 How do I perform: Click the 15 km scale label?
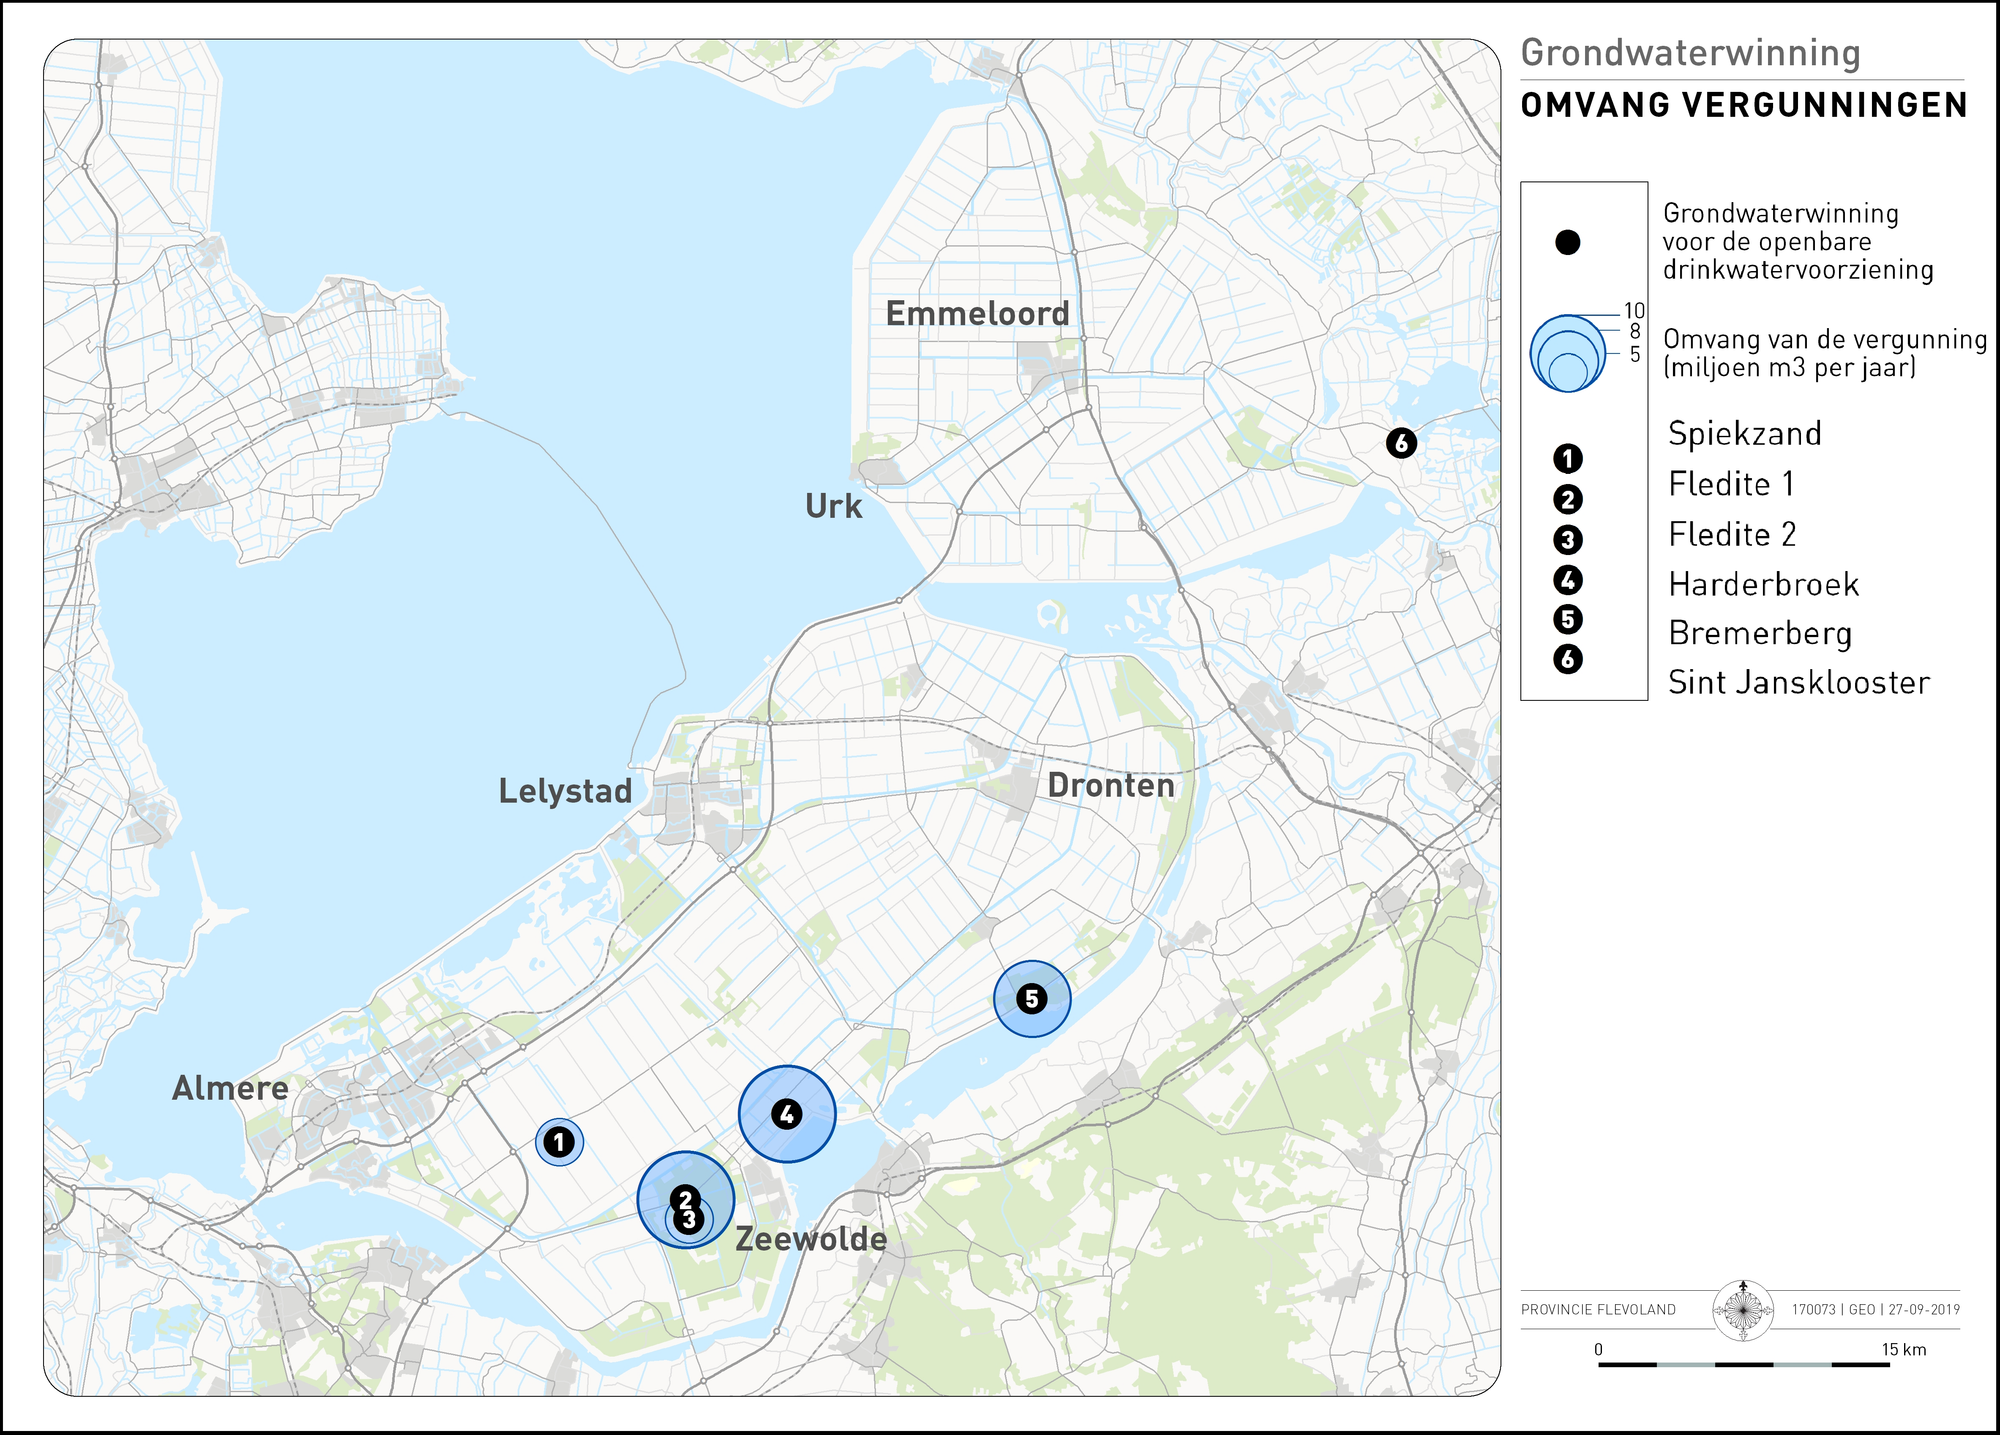coord(1903,1350)
